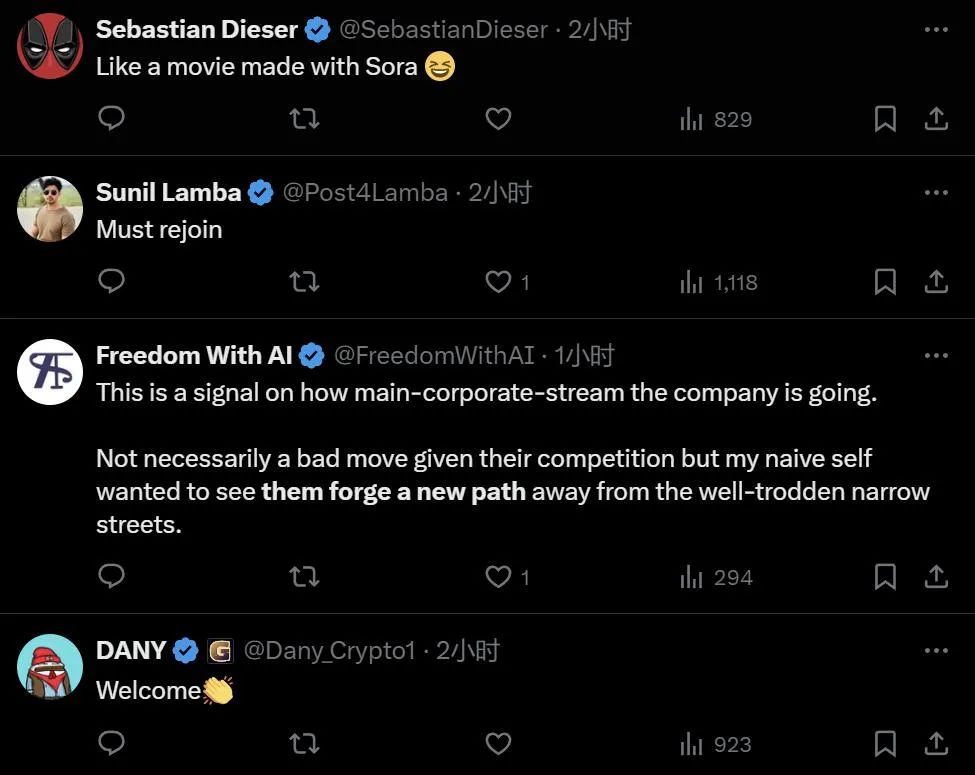
Task: Retweet the 'Must rejoin' post
Action: (305, 282)
